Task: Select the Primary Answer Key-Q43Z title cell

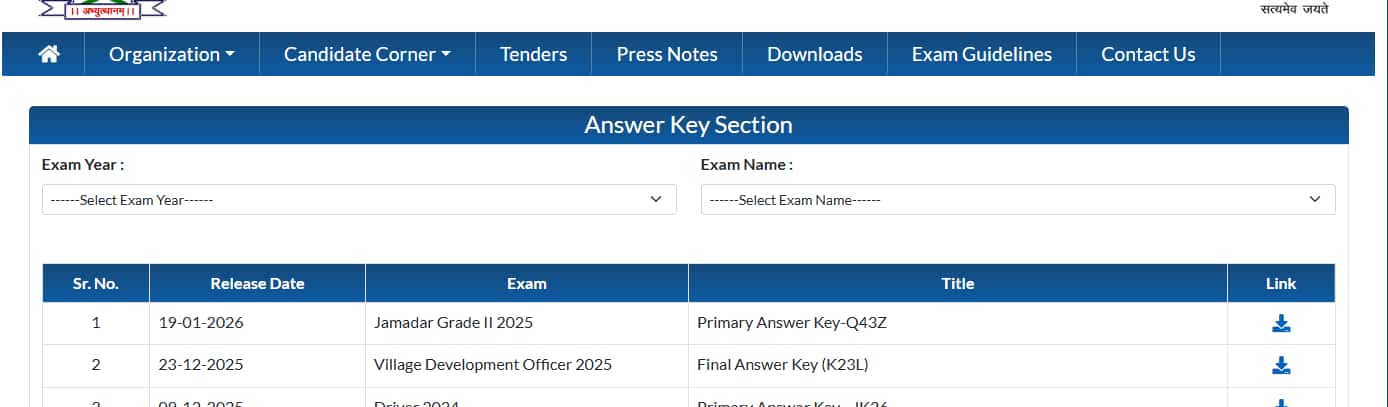Action: coord(790,323)
